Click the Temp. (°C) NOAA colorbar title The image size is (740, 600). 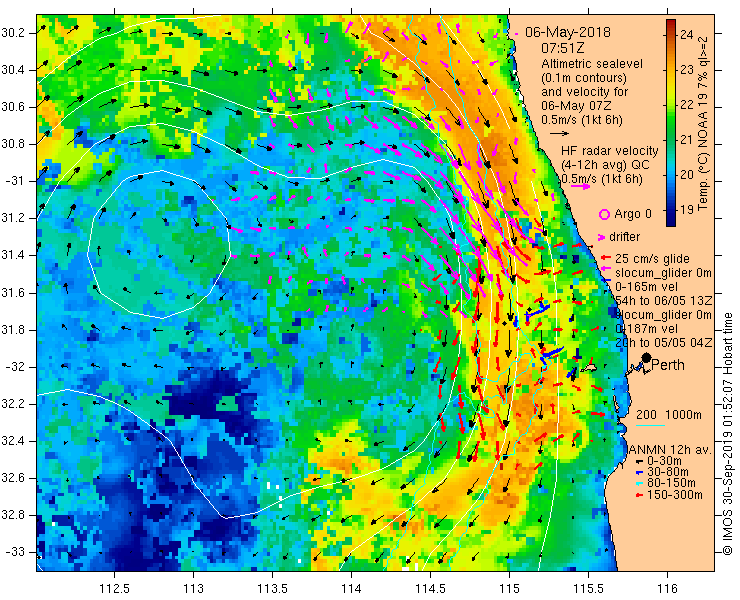pos(703,123)
